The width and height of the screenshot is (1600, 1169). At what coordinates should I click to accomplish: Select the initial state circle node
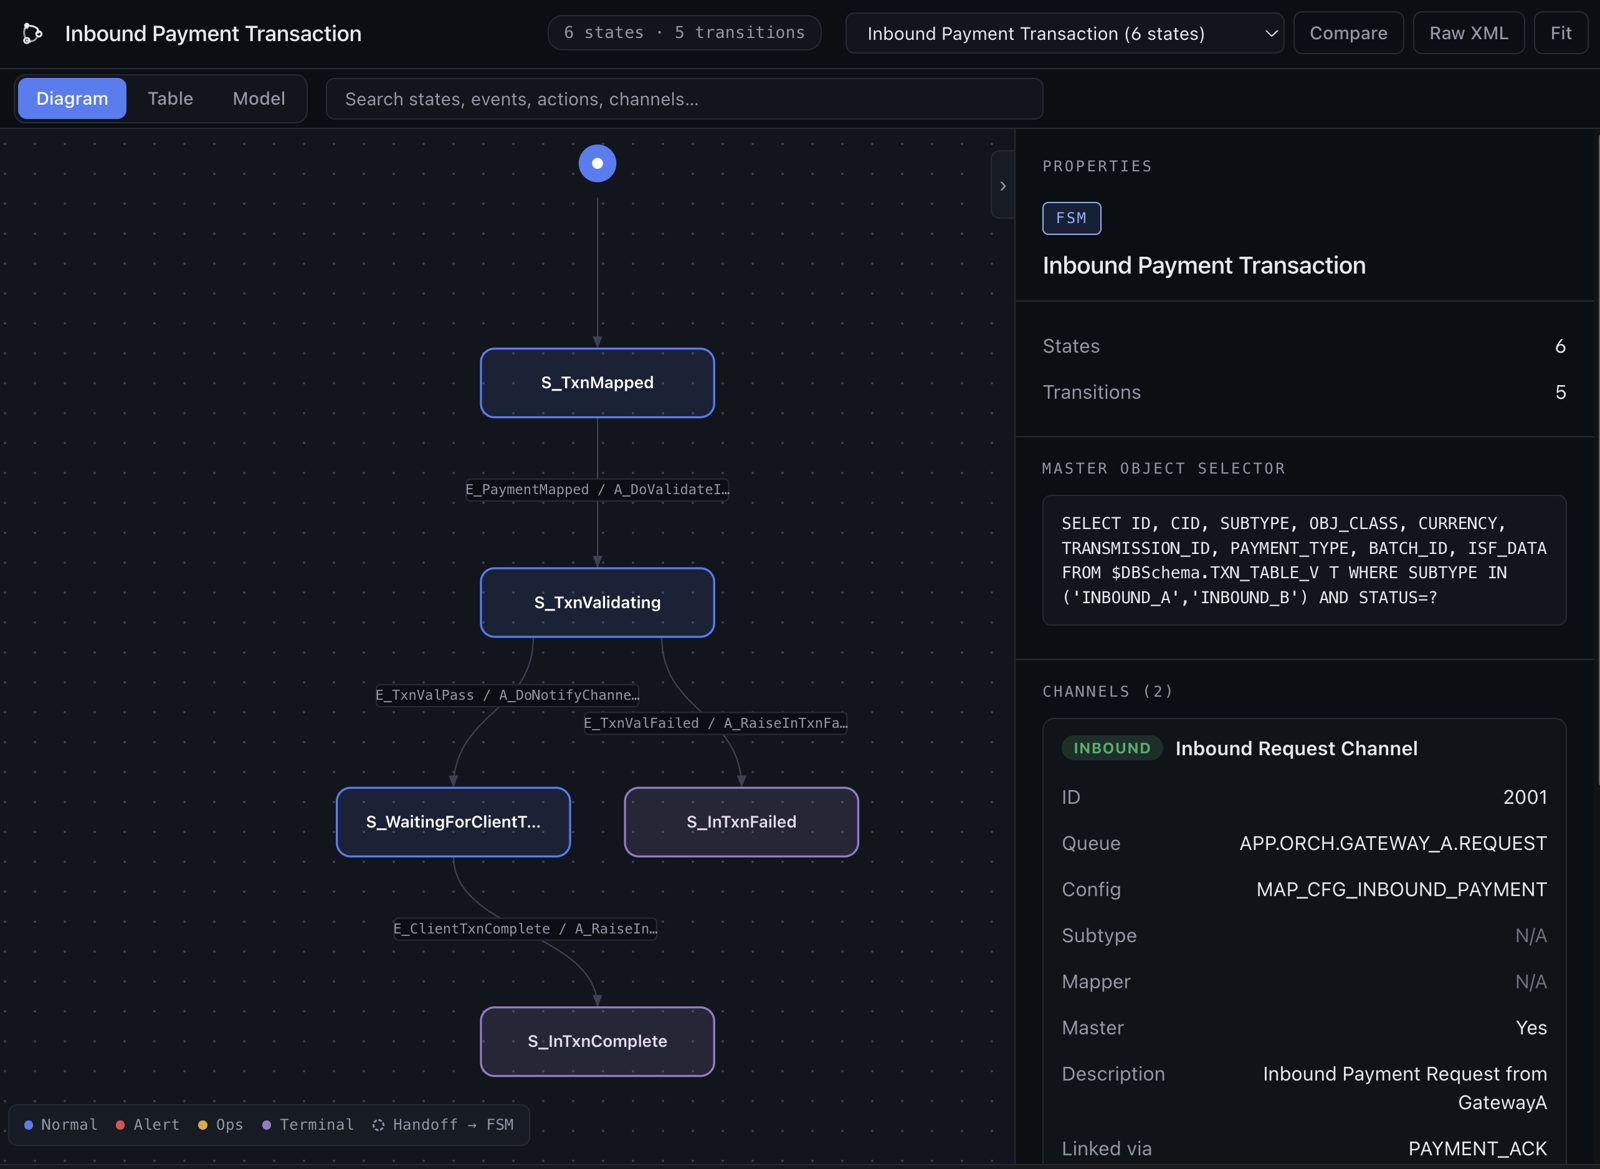[x=597, y=163]
